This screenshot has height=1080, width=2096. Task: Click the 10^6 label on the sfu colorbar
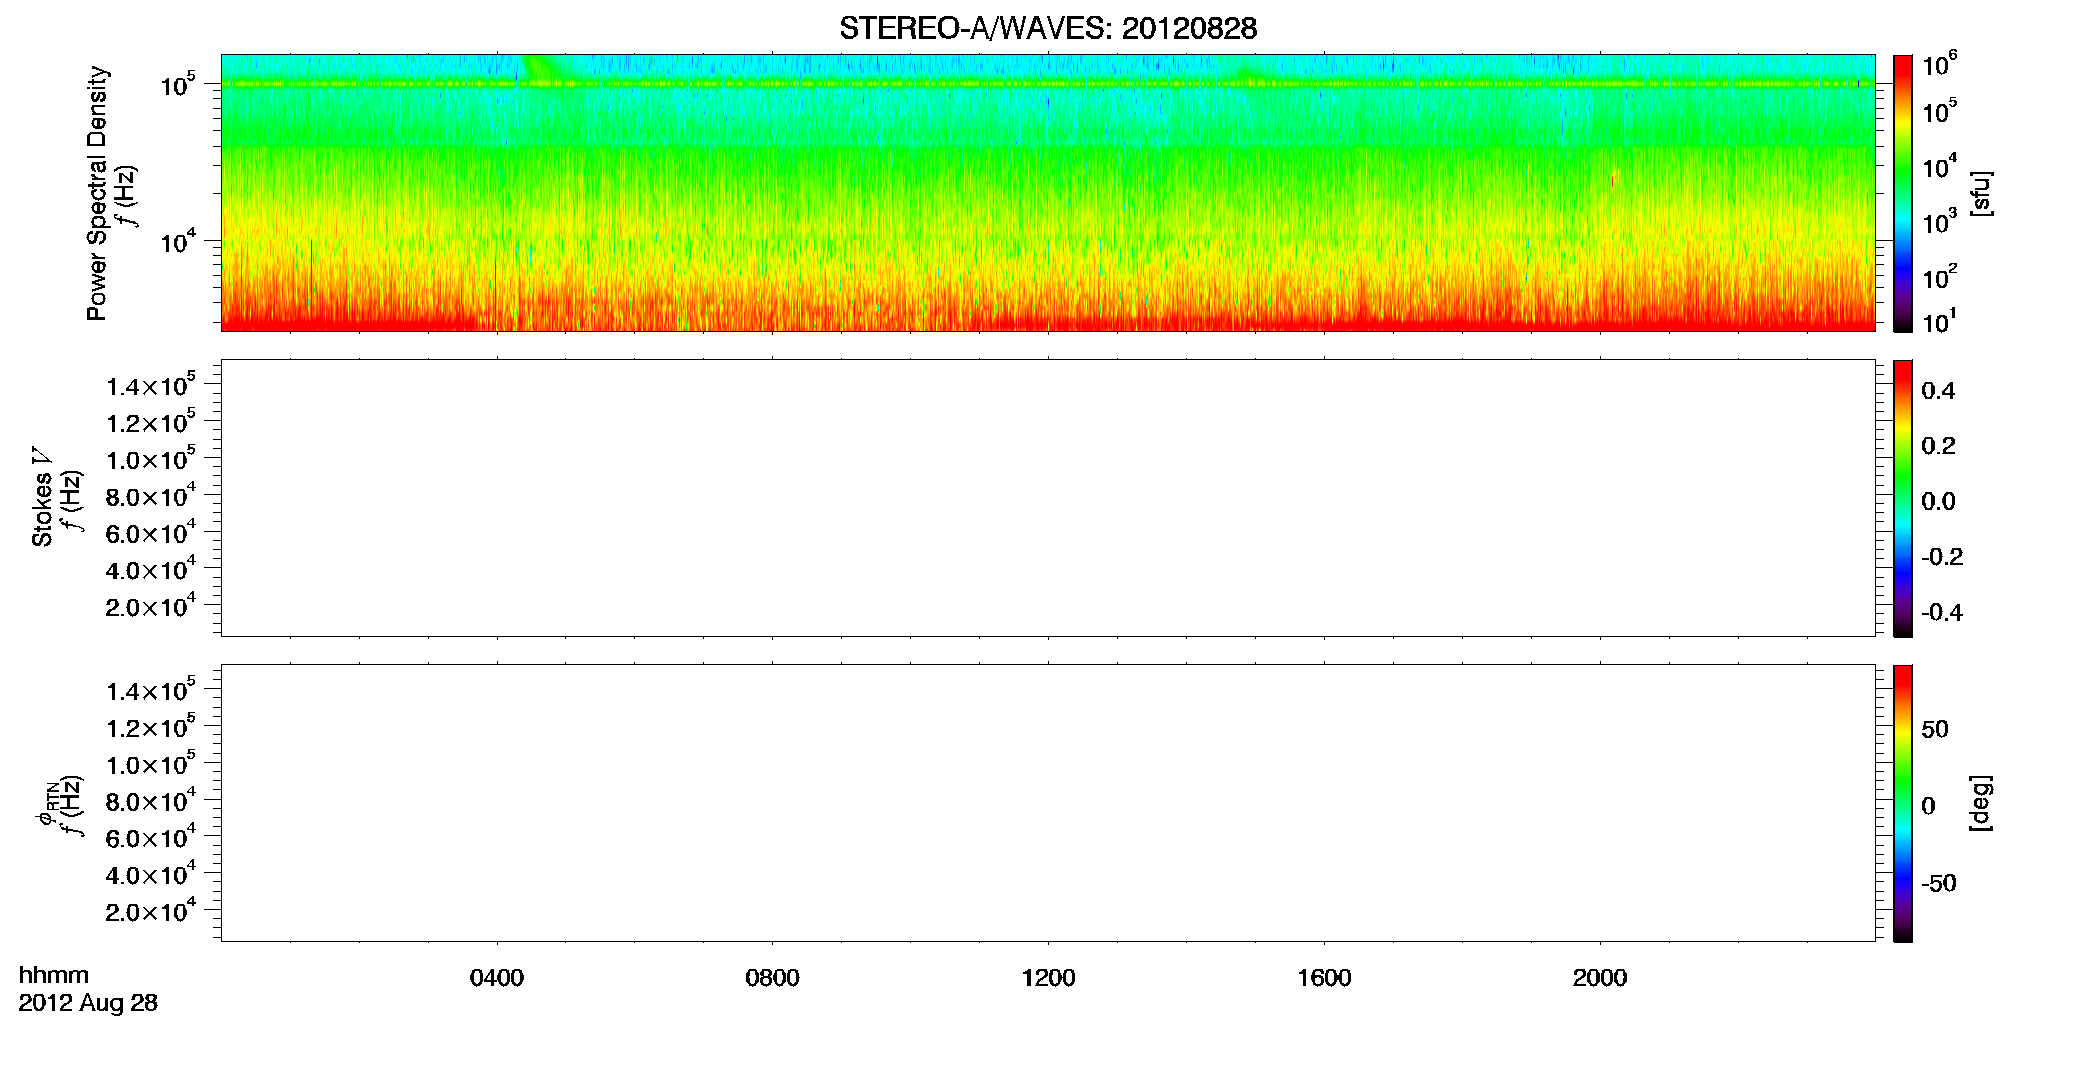pos(1940,65)
